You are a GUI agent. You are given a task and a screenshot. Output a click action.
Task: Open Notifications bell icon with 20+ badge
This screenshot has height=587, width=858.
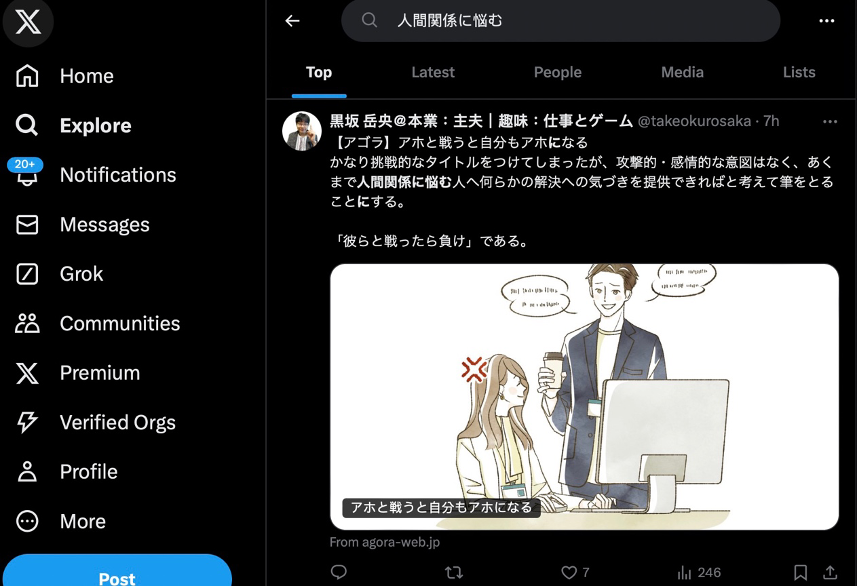coord(26,173)
